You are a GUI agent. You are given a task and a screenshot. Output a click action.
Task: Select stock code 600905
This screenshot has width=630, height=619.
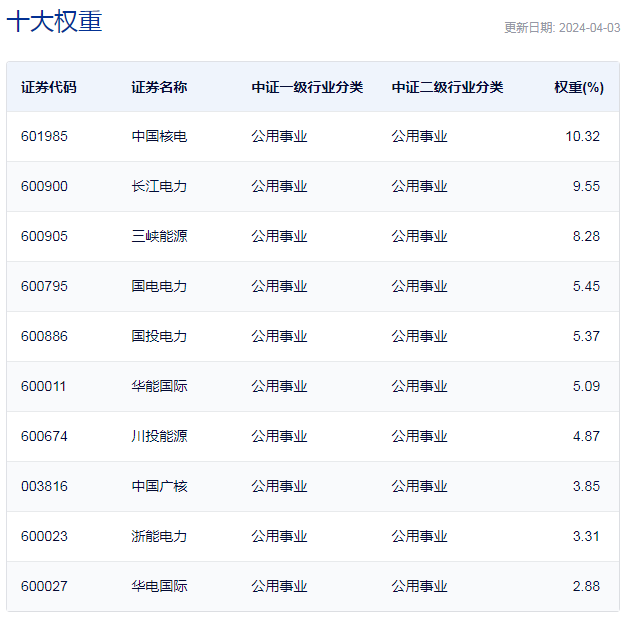point(44,236)
